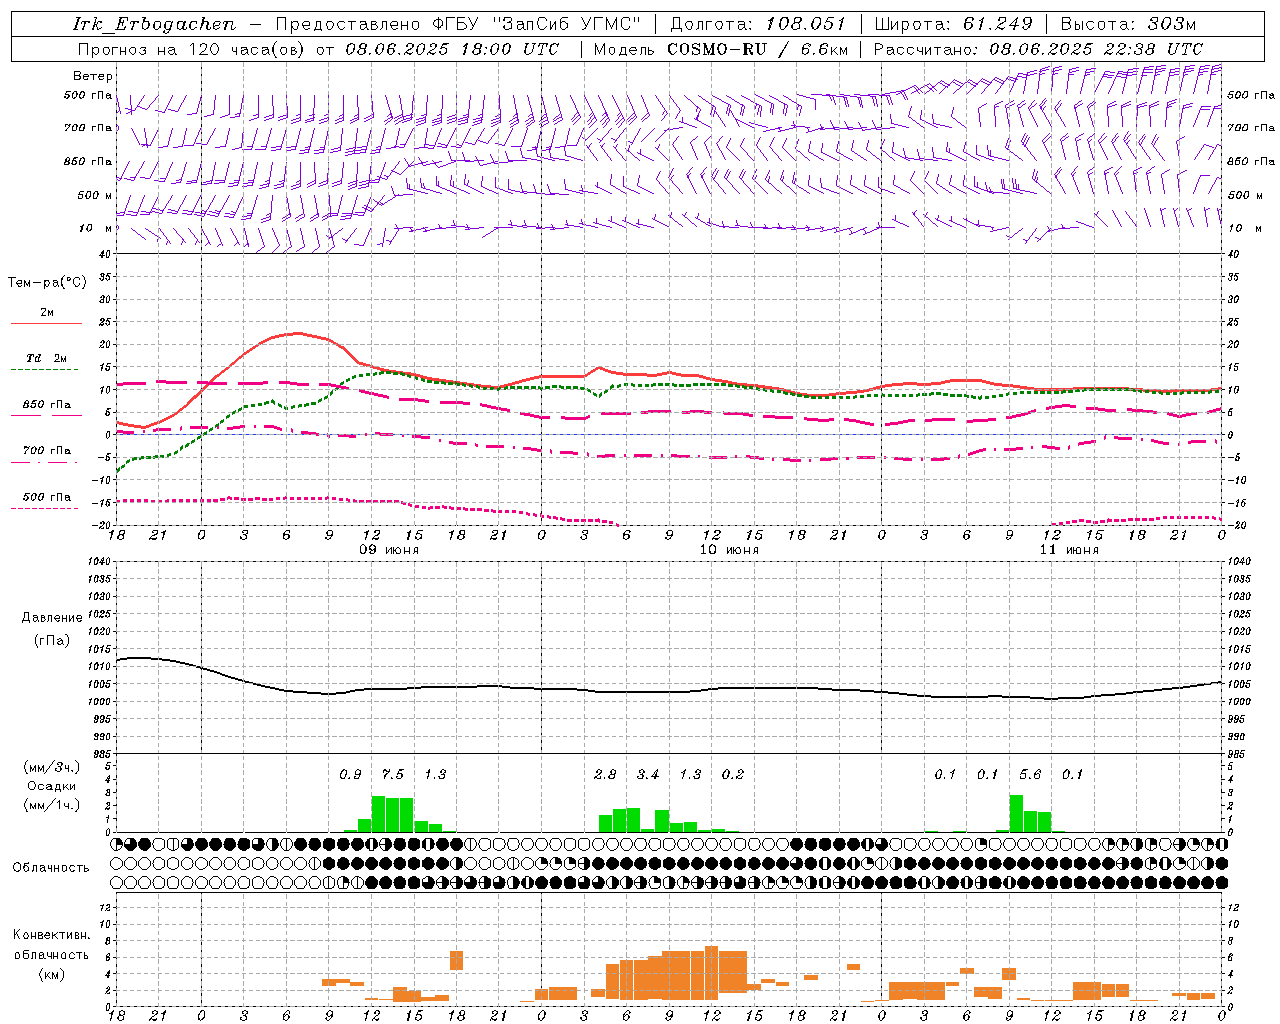Click the precipitation total '5.6'
Screen dimensions: 1280x1024
point(1030,775)
